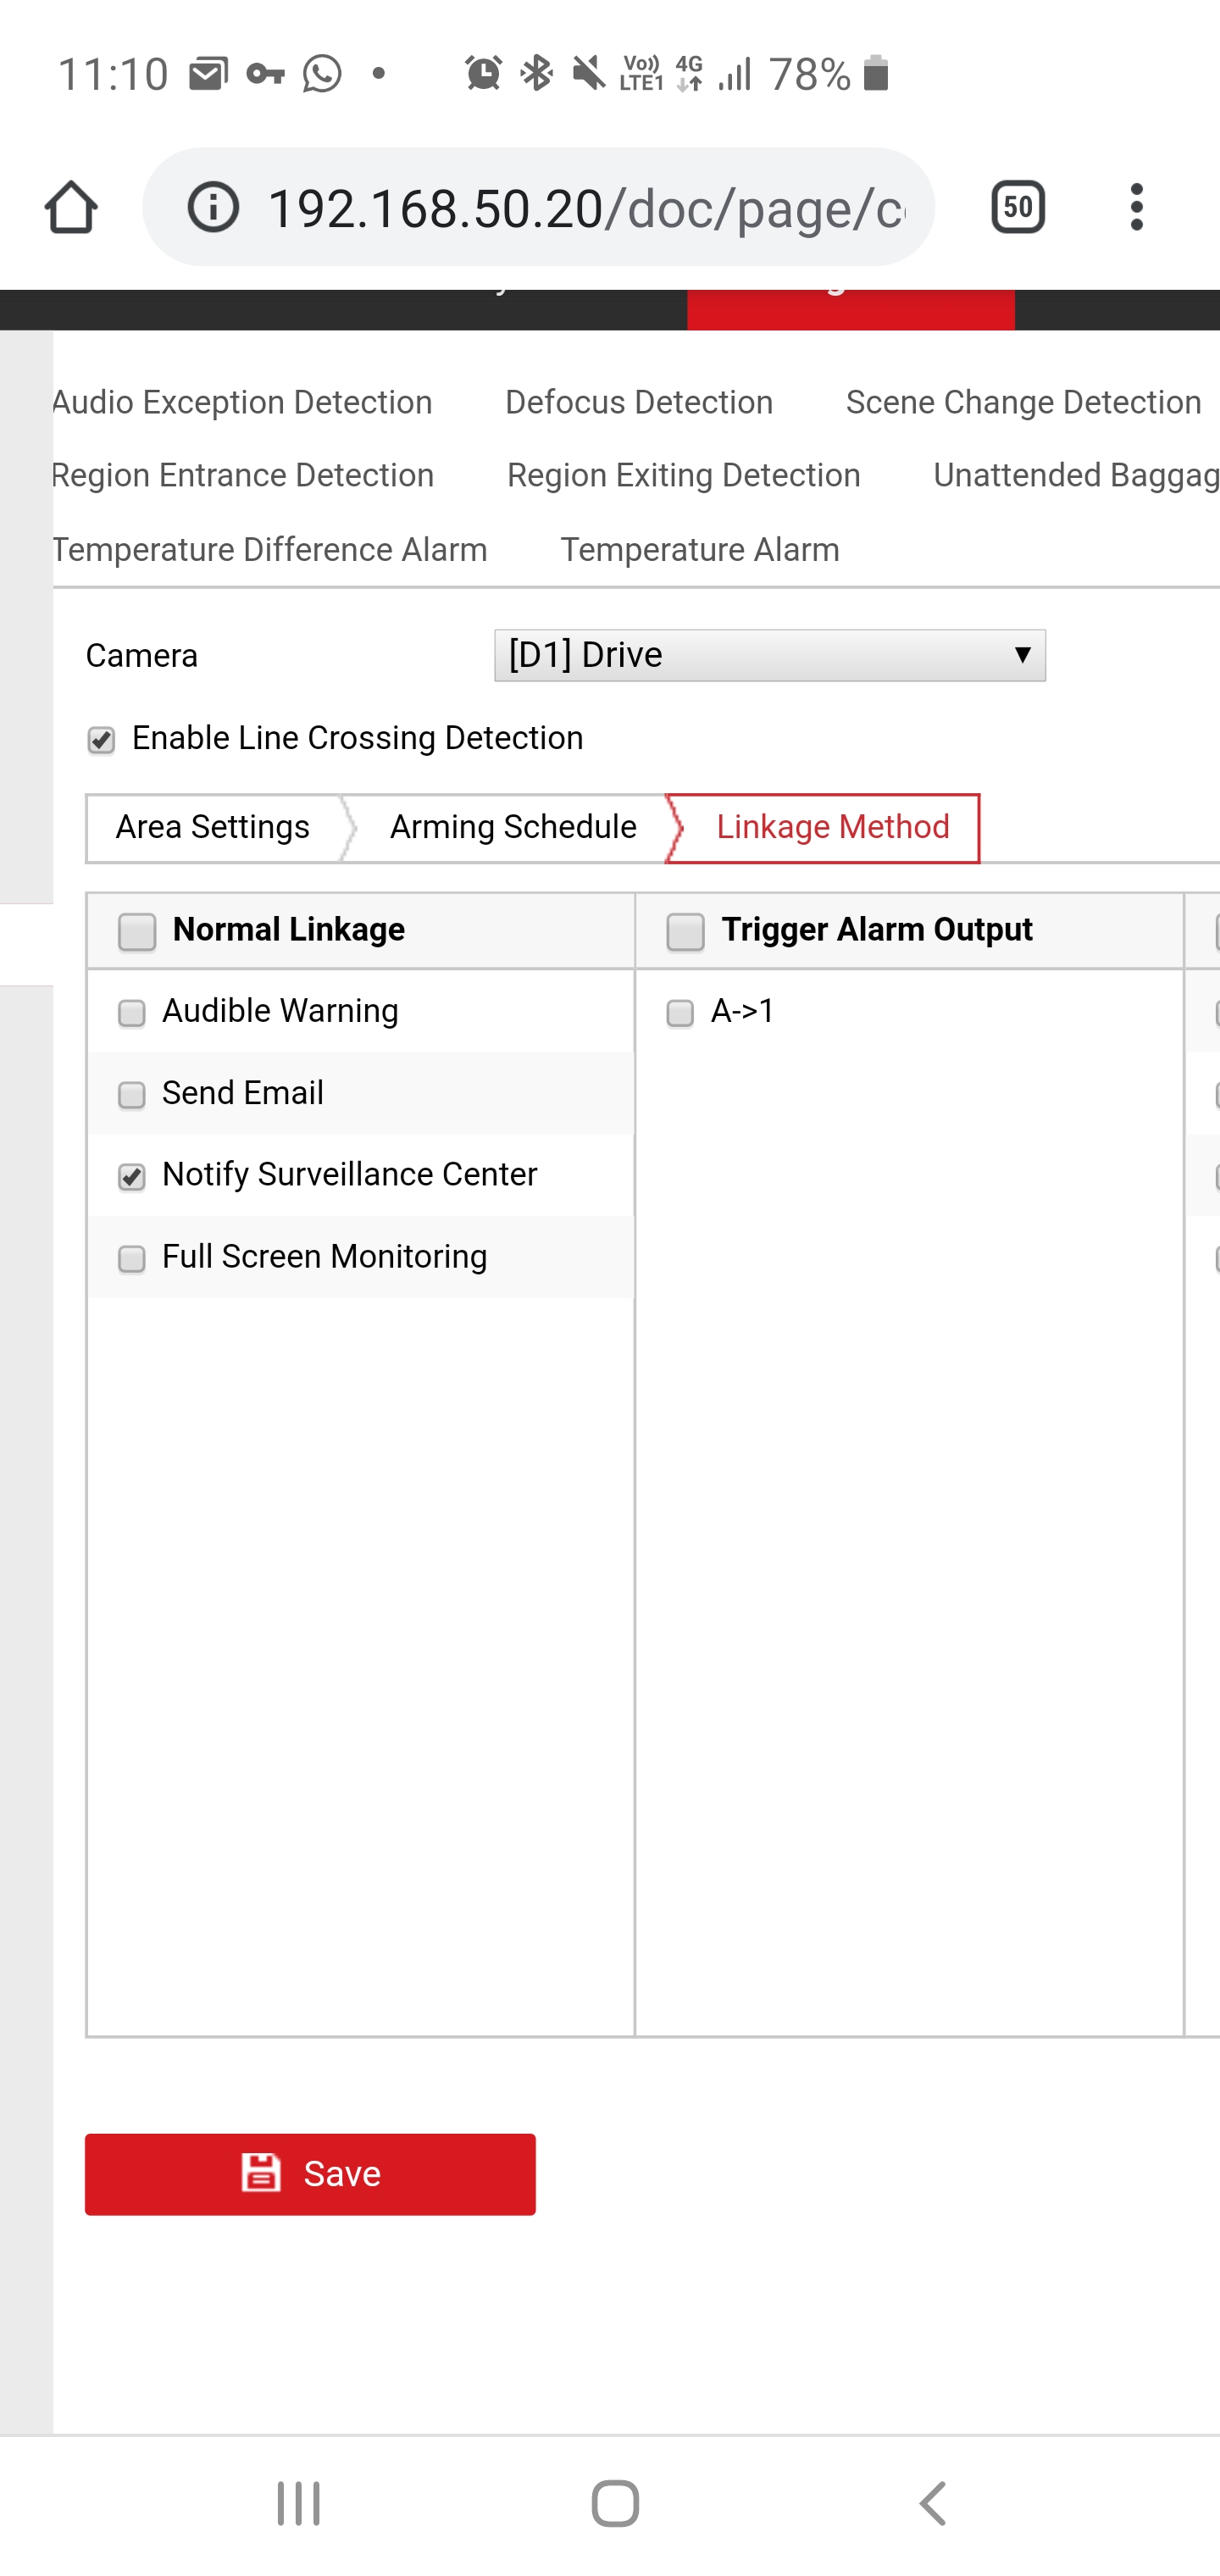Tap the Android back arrow
This screenshot has width=1220, height=2576.
pyautogui.click(x=932, y=2504)
